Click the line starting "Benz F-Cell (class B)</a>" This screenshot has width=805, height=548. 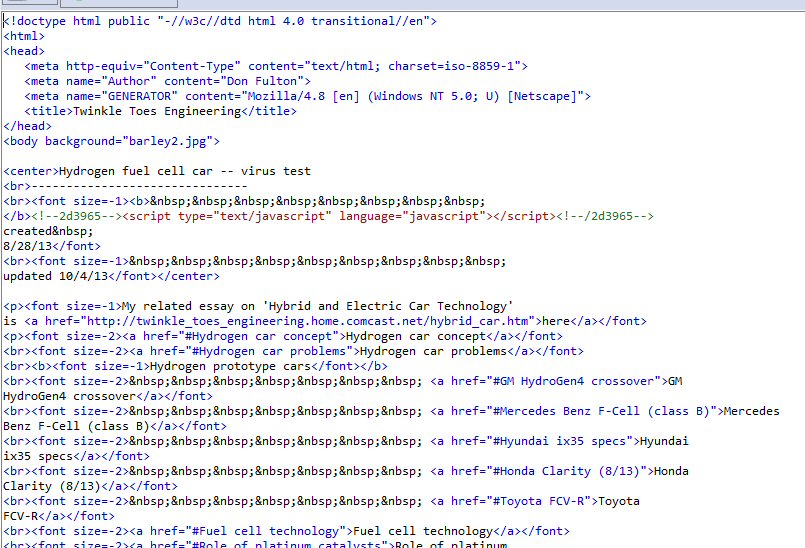click(x=114, y=426)
